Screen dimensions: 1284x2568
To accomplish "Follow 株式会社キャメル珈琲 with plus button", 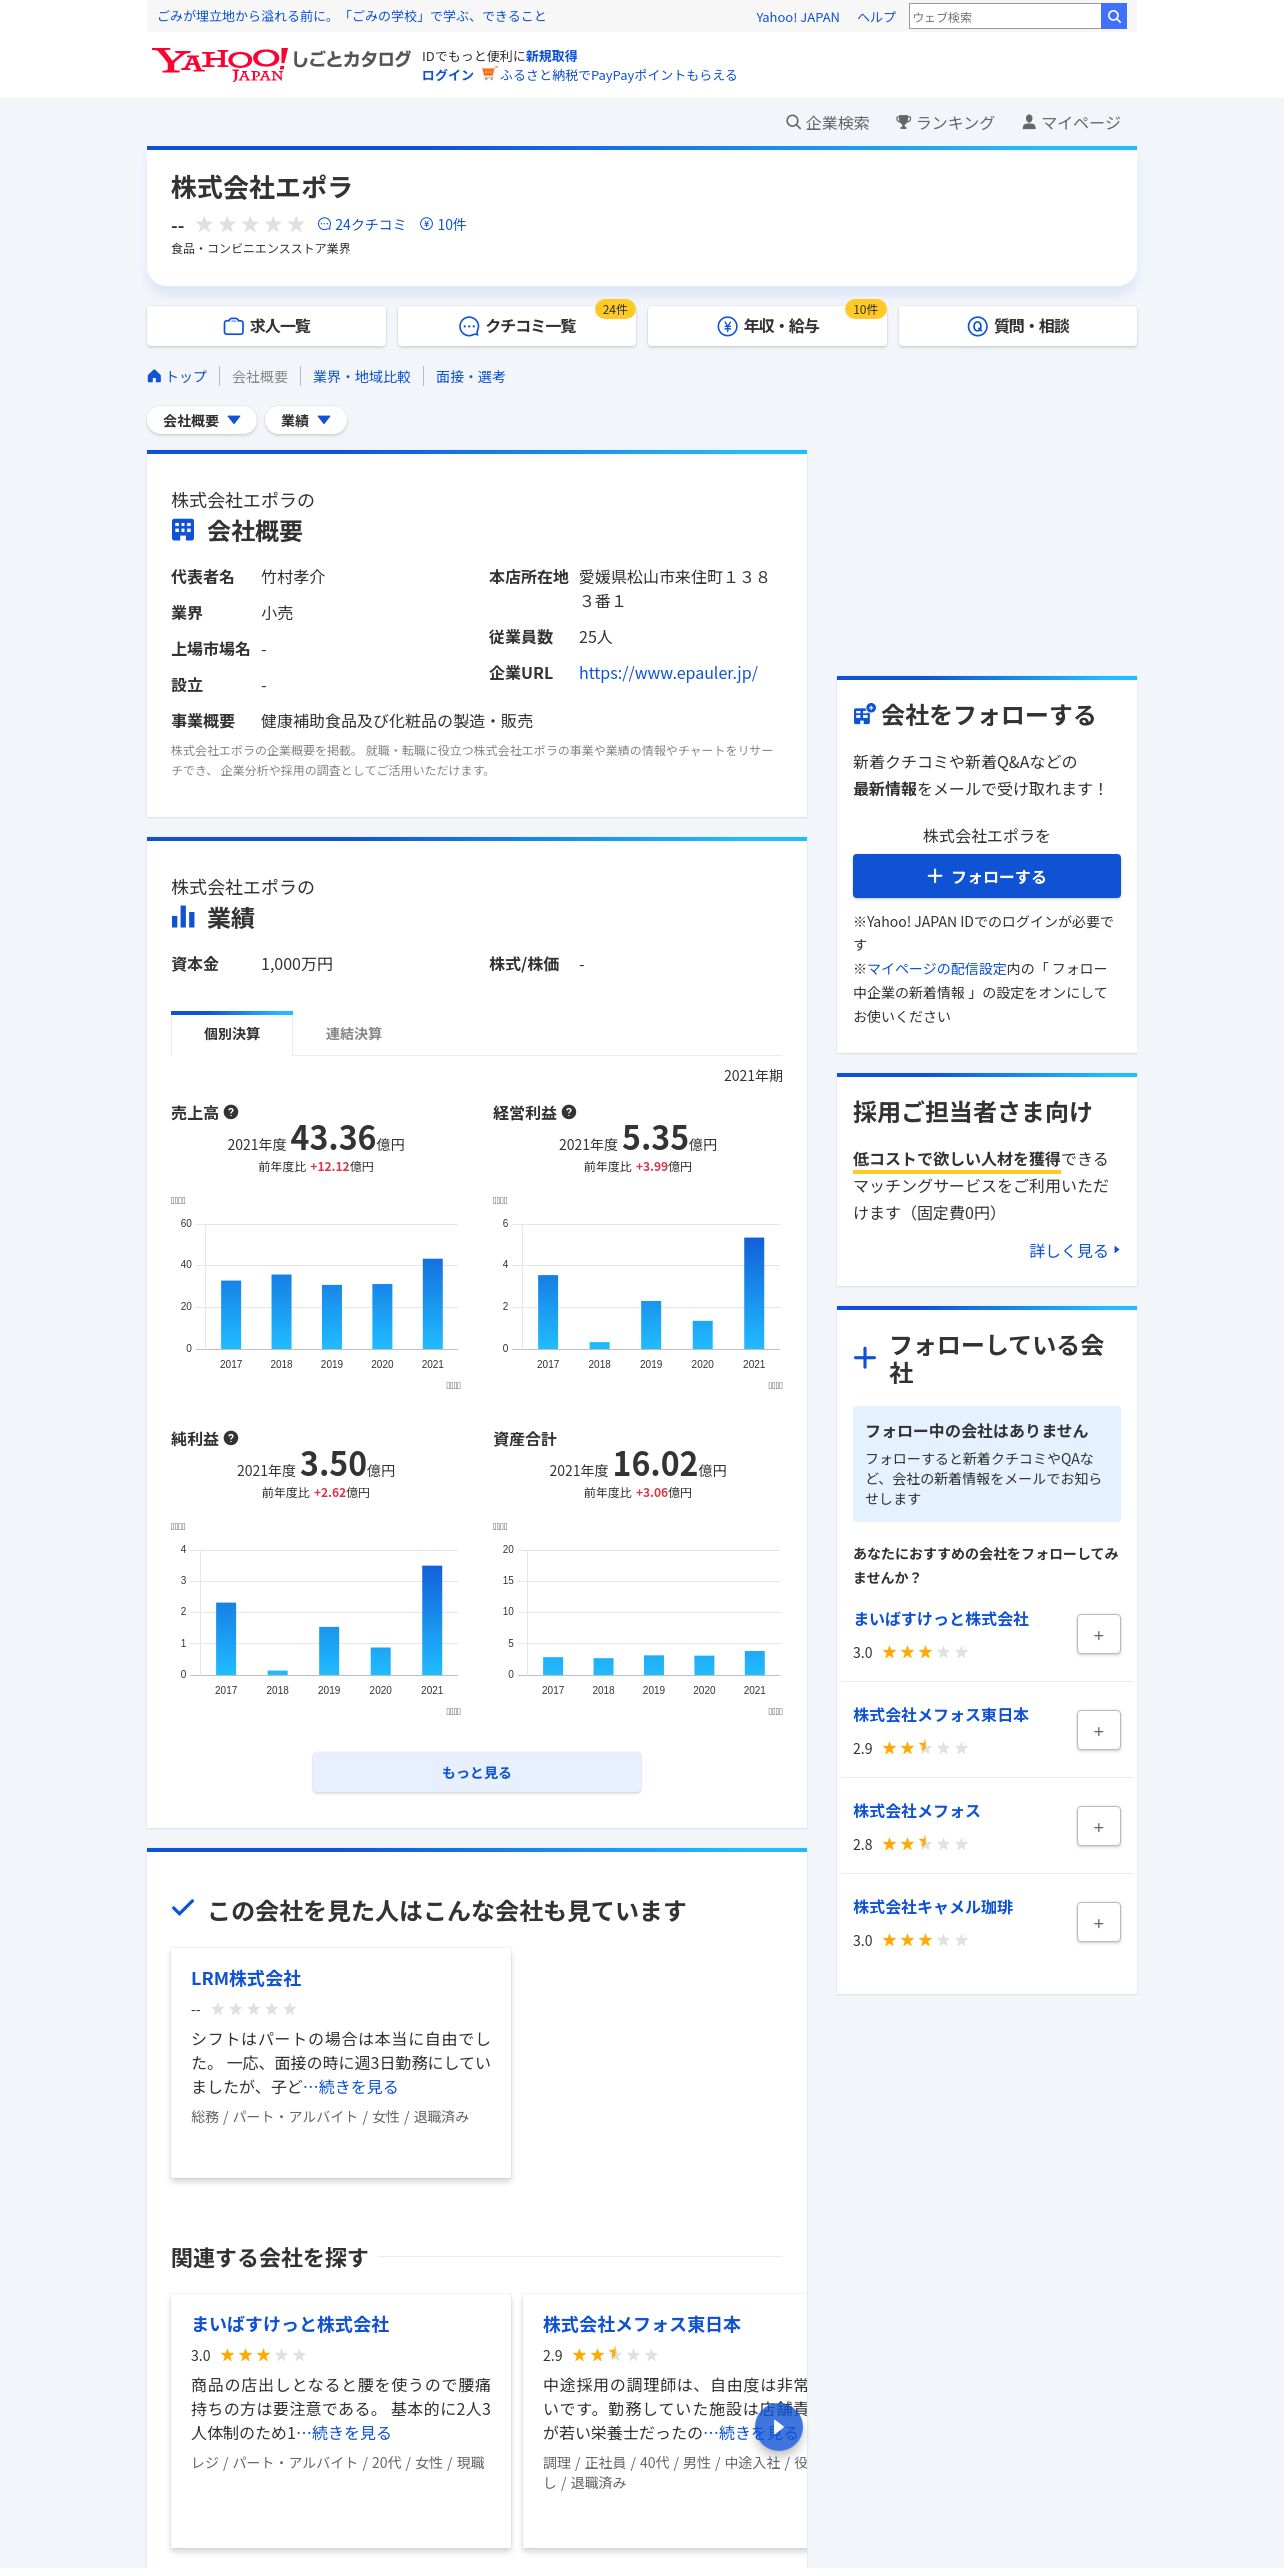I will pos(1099,1922).
